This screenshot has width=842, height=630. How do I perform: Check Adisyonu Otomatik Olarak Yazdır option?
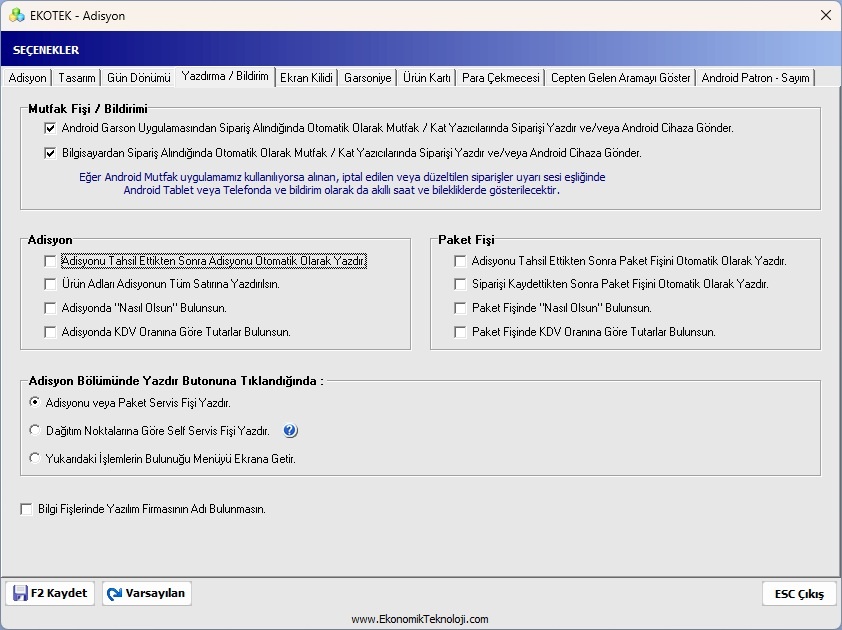[50, 261]
